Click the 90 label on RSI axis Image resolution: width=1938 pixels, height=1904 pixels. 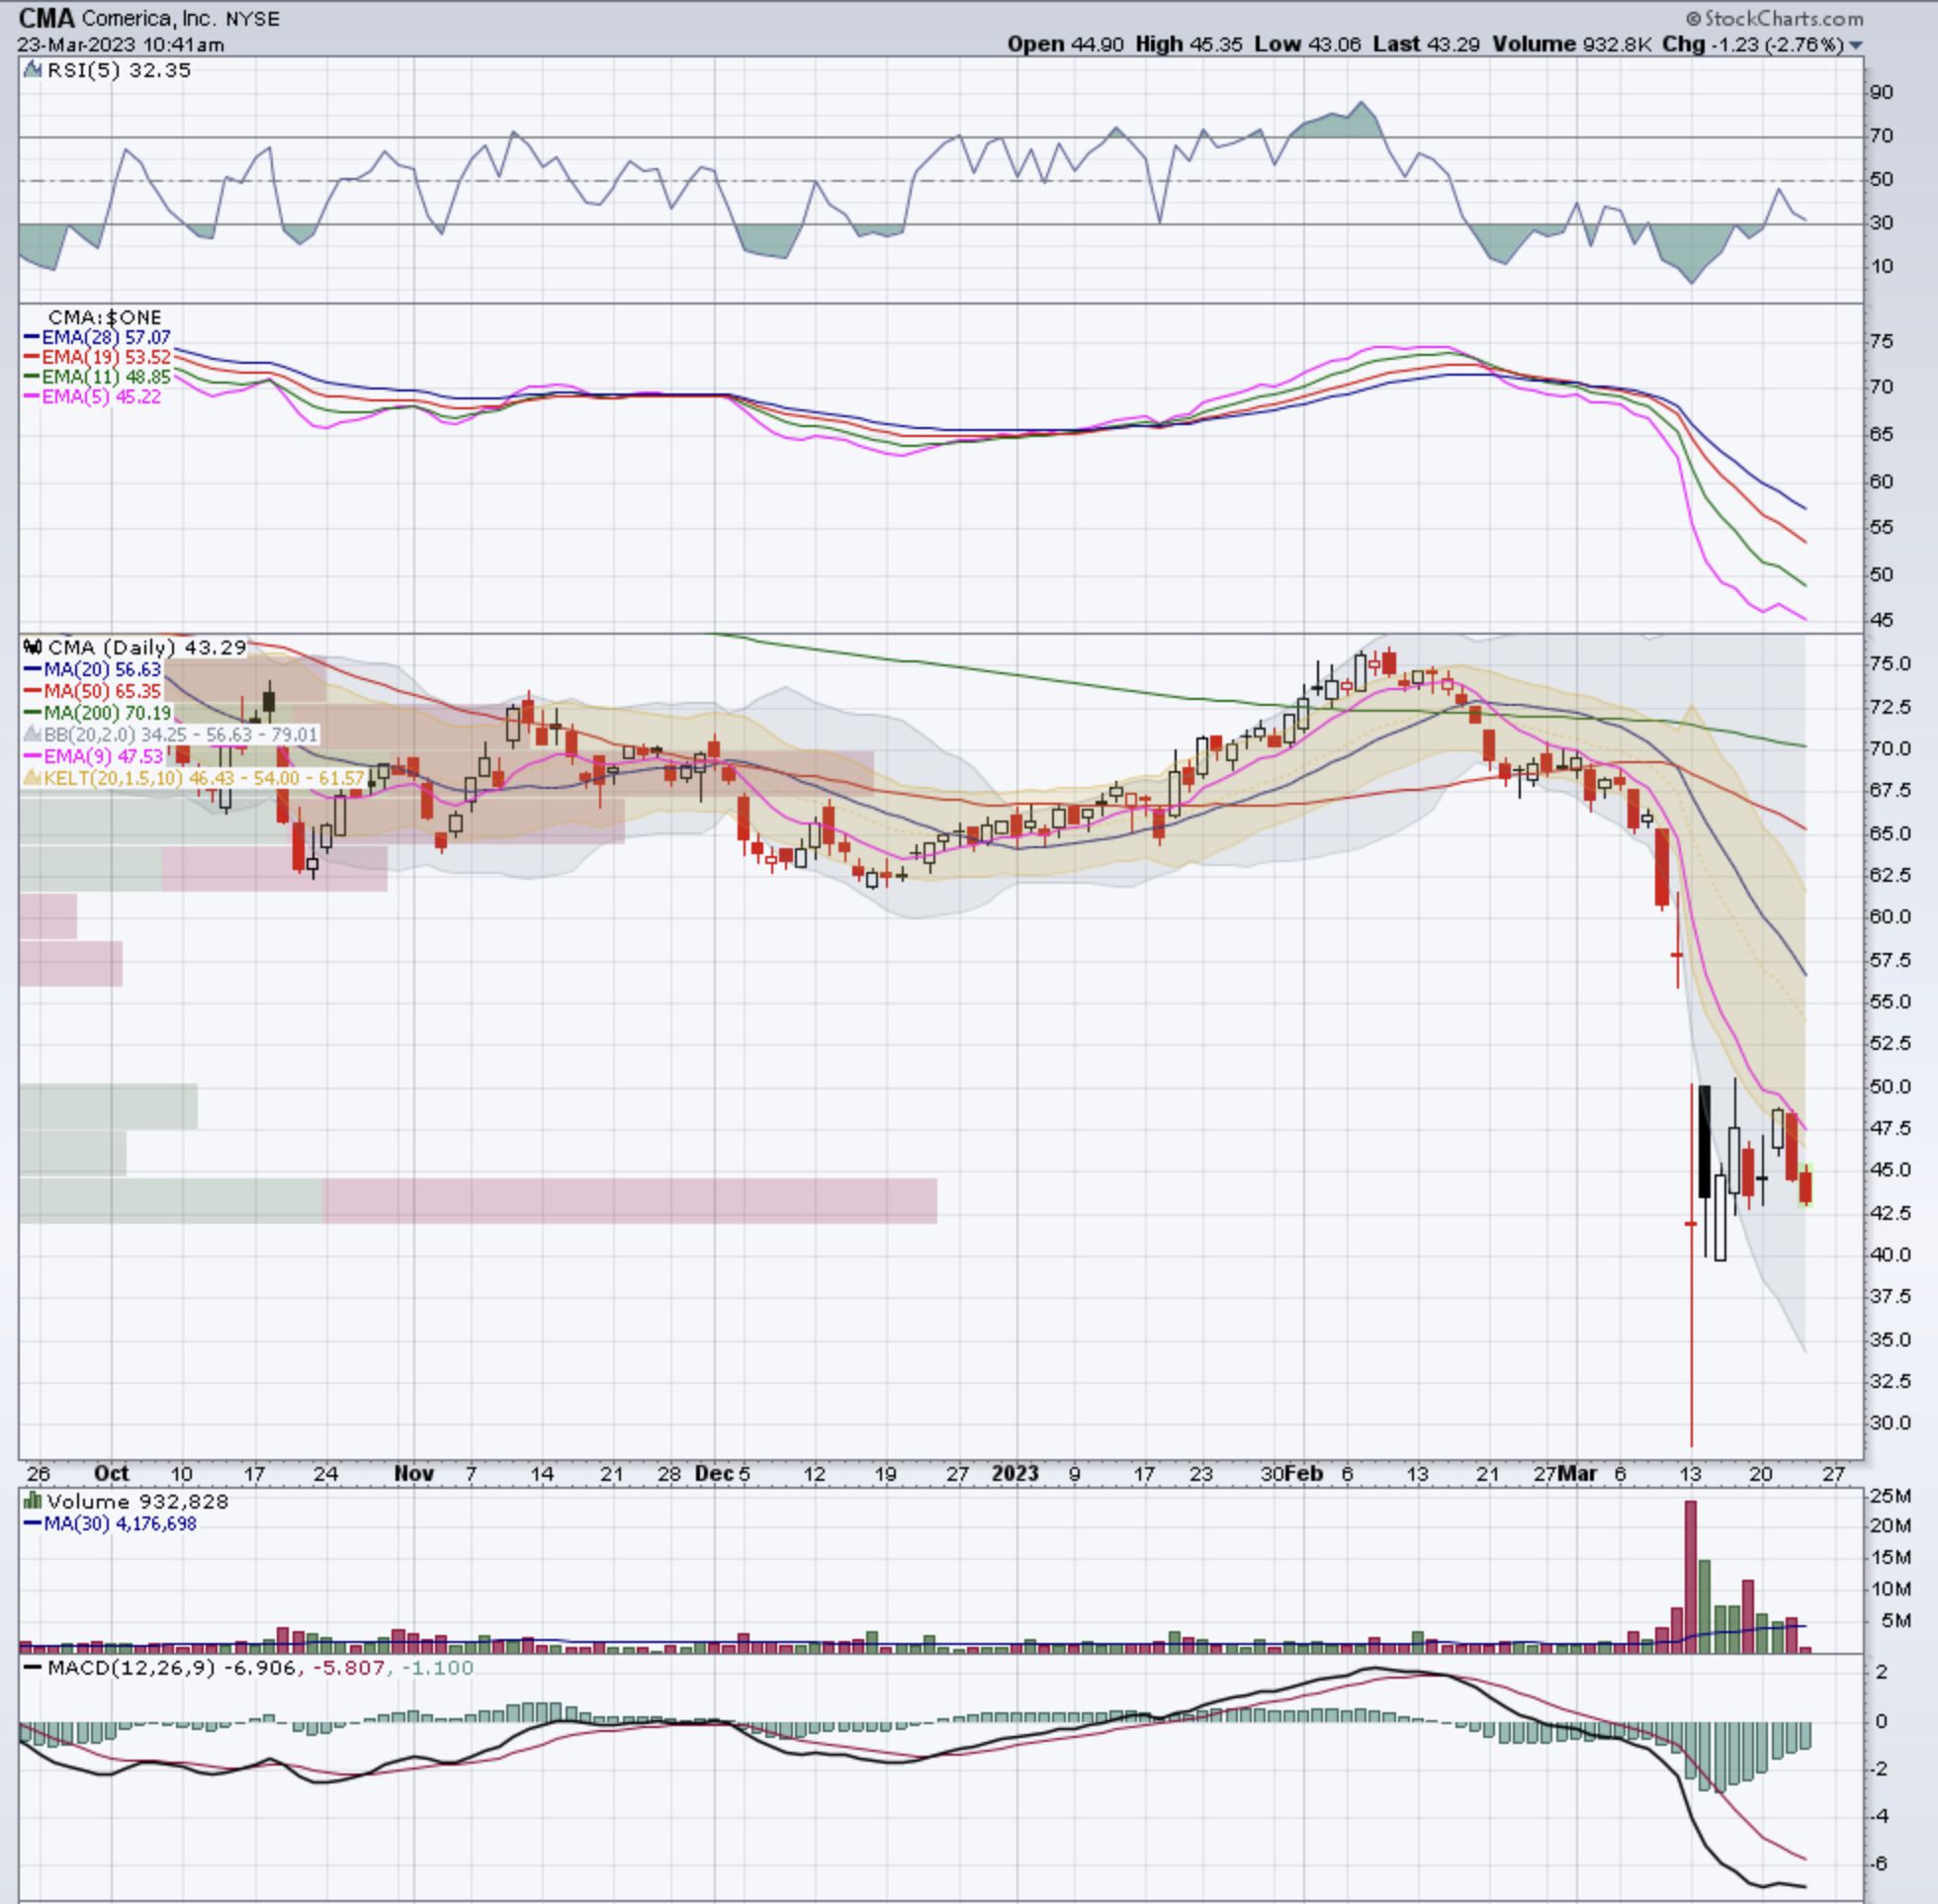click(x=1881, y=92)
